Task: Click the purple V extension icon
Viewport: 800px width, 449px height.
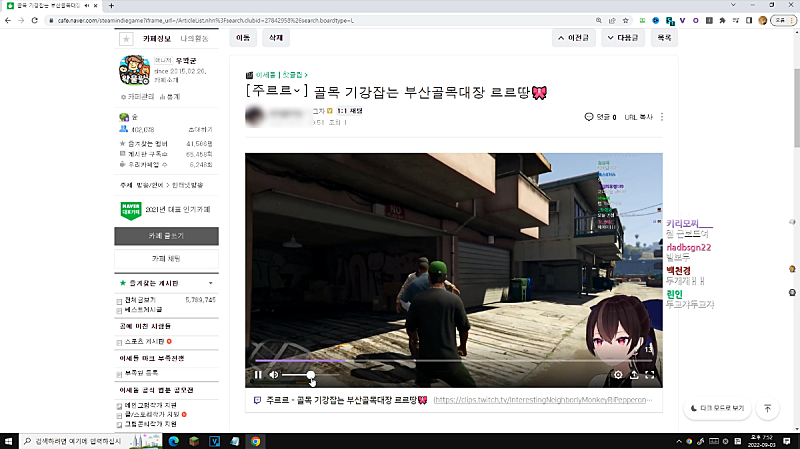Action: [682, 20]
